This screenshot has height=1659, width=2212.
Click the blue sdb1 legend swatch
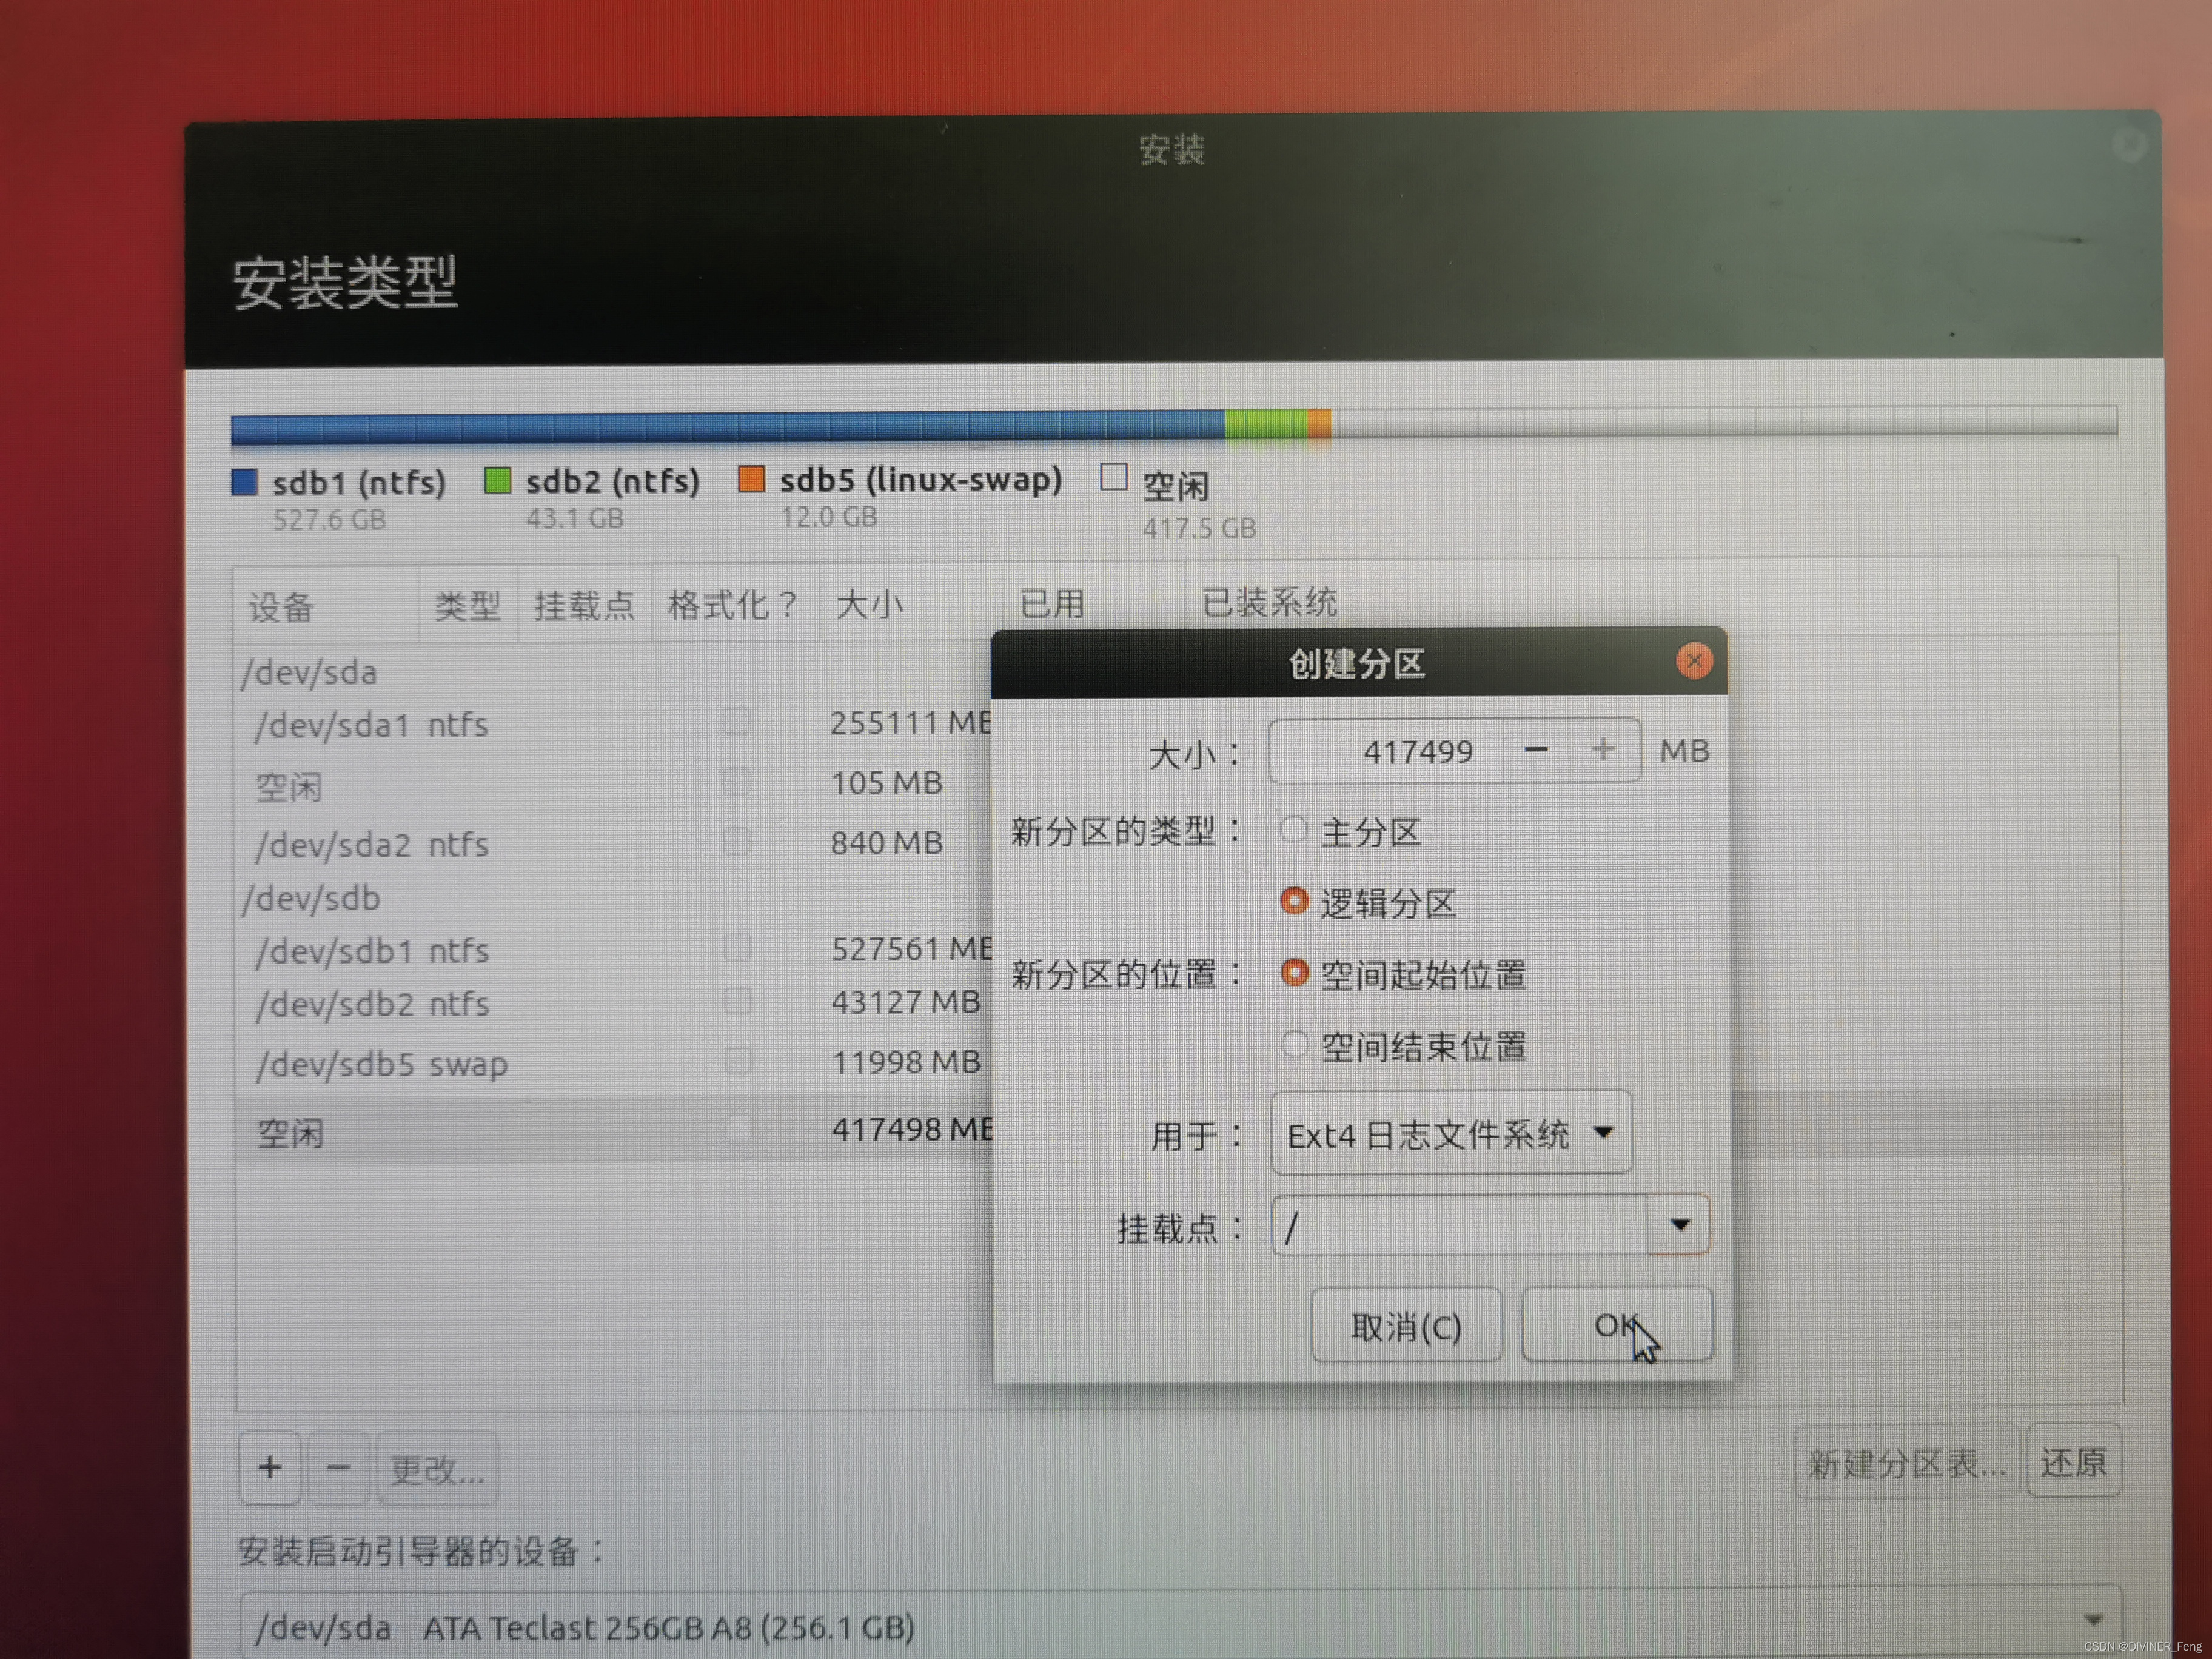pos(245,483)
